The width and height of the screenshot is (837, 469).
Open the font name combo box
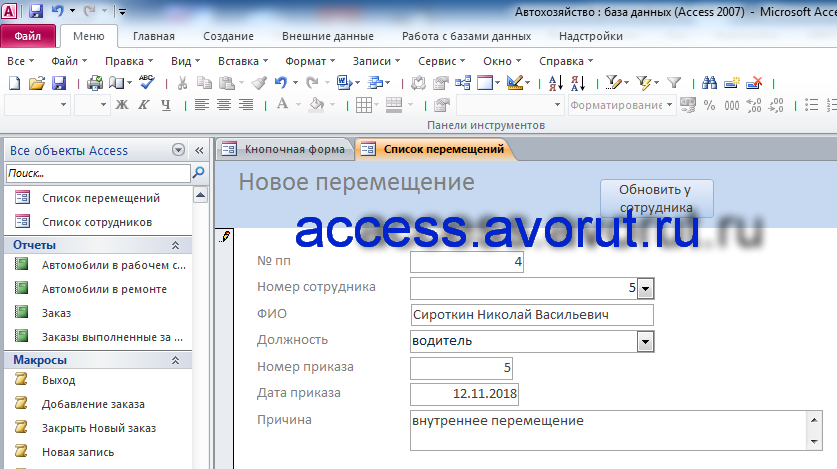pos(37,105)
